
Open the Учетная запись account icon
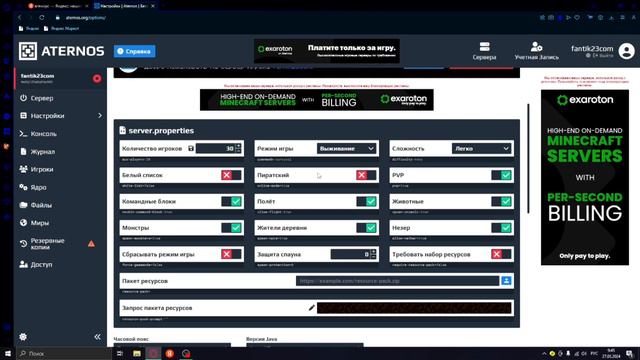(536, 47)
